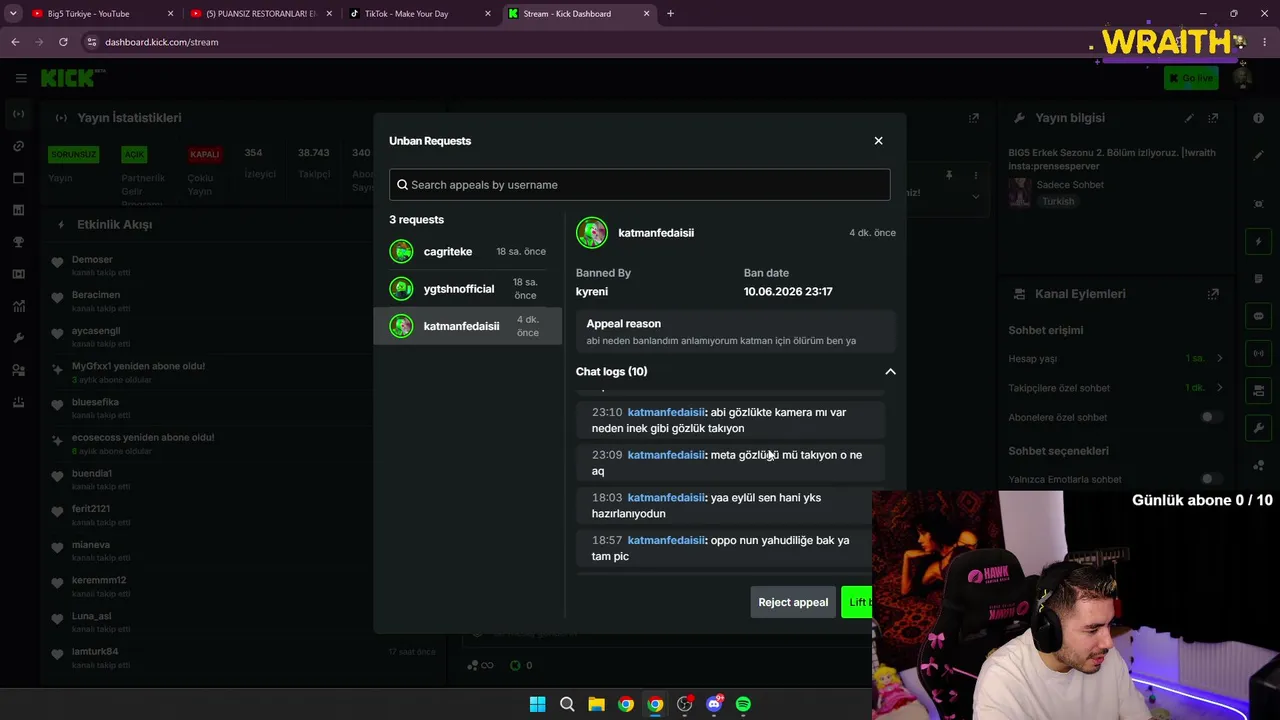This screenshot has width=1280, height=720.
Task: Click bluesefika in the activity feed
Action: click(95, 402)
